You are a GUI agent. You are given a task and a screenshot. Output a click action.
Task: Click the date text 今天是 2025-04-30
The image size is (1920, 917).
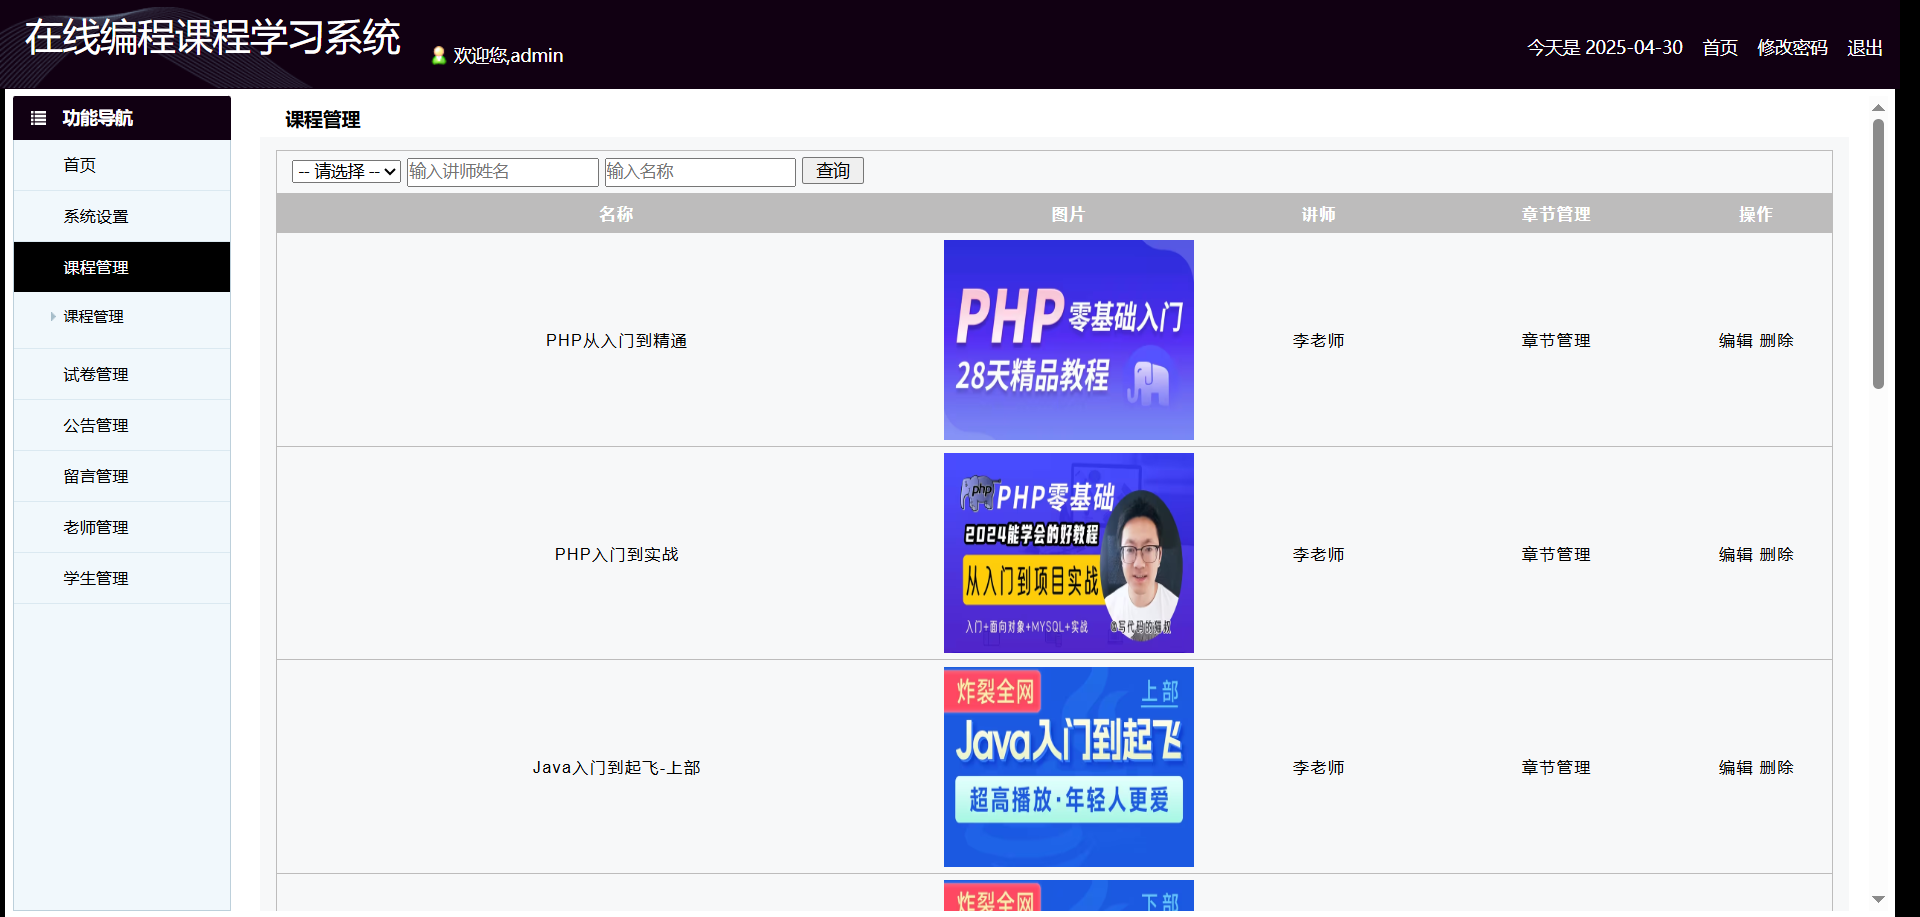[1605, 47]
